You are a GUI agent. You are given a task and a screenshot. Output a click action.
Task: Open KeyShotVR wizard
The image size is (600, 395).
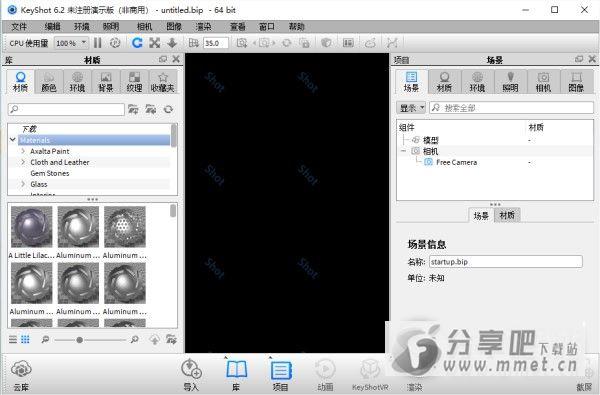coord(370,375)
